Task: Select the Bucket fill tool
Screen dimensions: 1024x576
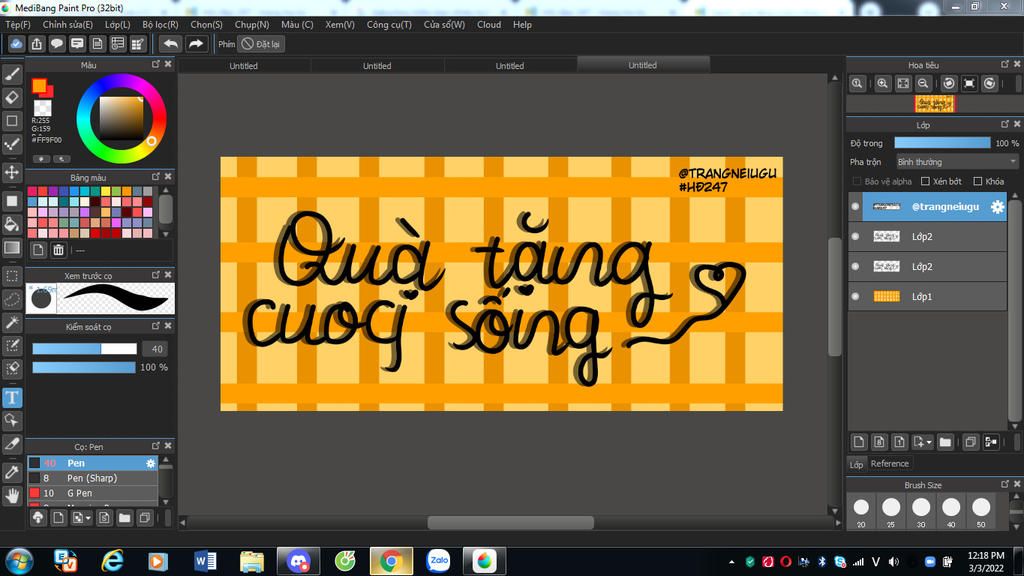Action: click(12, 225)
